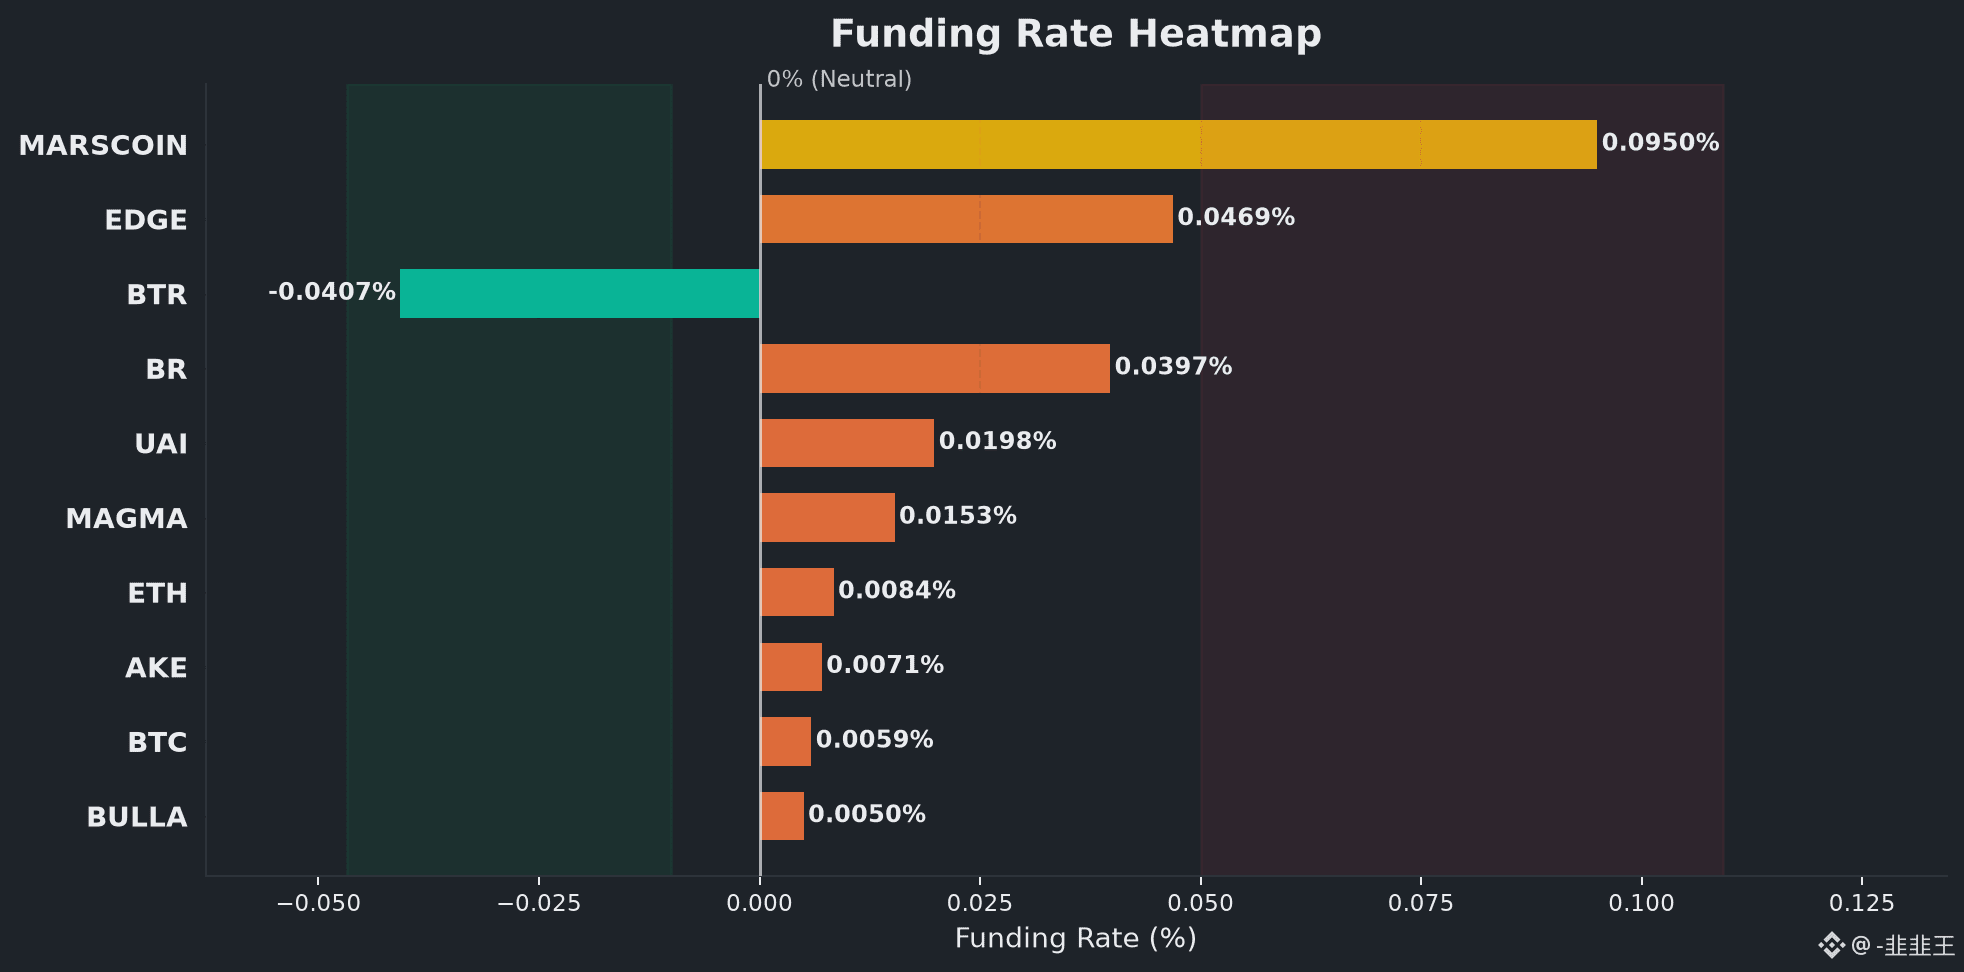Viewport: 1964px width, 972px height.
Task: Click the BR funding rate bar
Action: (x=935, y=368)
